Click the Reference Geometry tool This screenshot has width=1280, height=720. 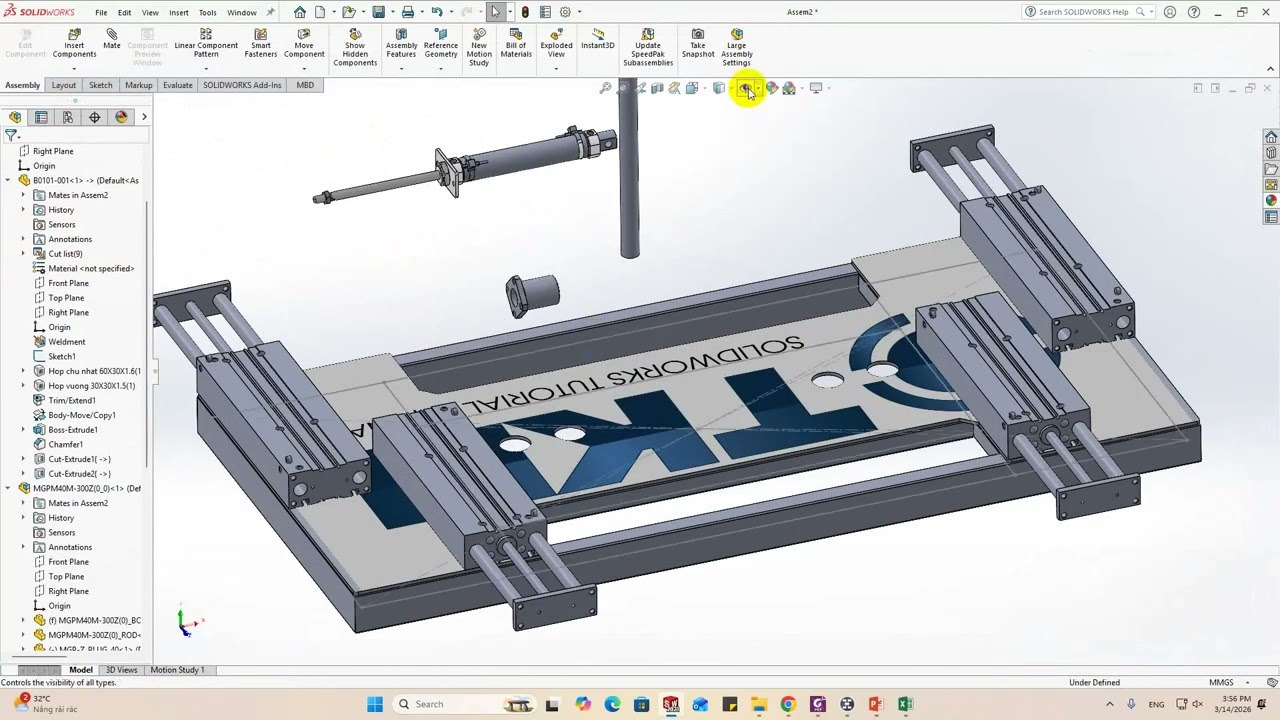click(x=441, y=43)
